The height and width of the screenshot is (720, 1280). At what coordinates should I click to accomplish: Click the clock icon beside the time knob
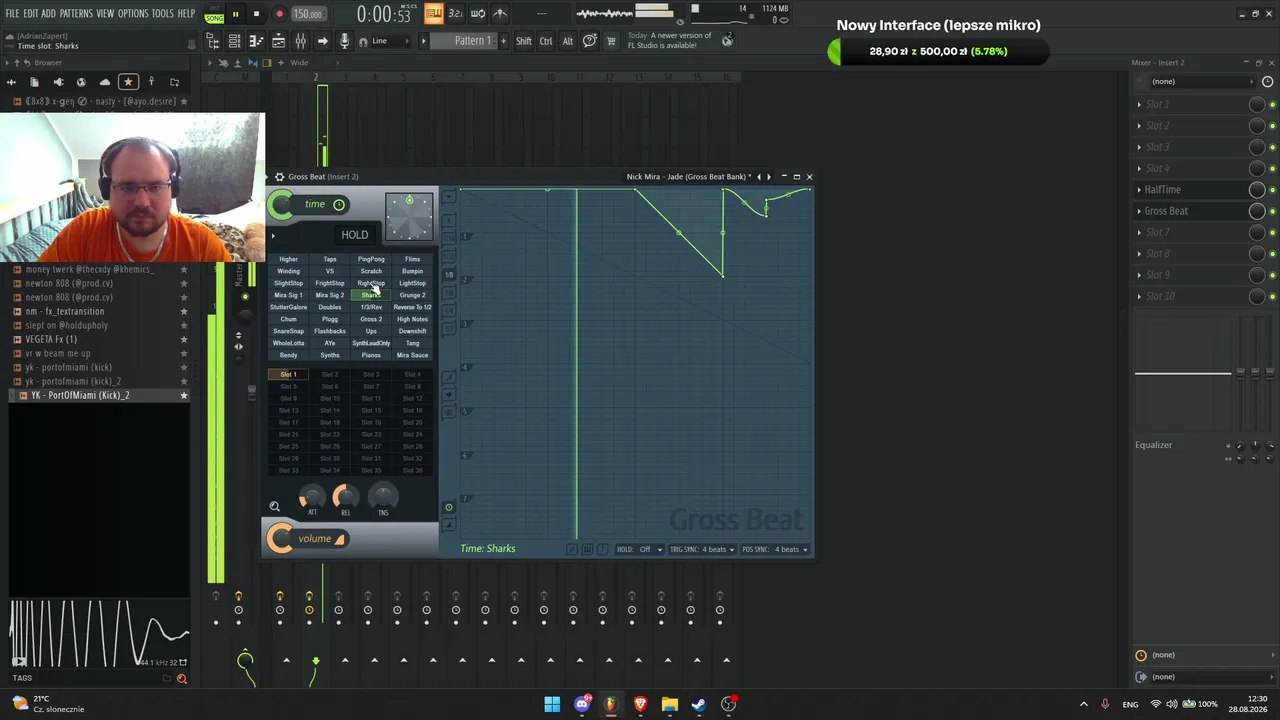tap(339, 205)
